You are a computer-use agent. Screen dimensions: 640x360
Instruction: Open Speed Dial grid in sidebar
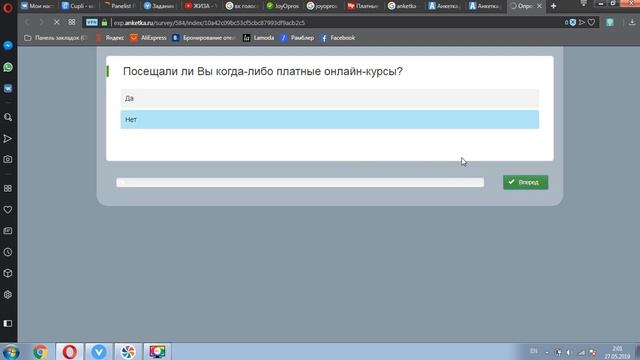click(8, 189)
